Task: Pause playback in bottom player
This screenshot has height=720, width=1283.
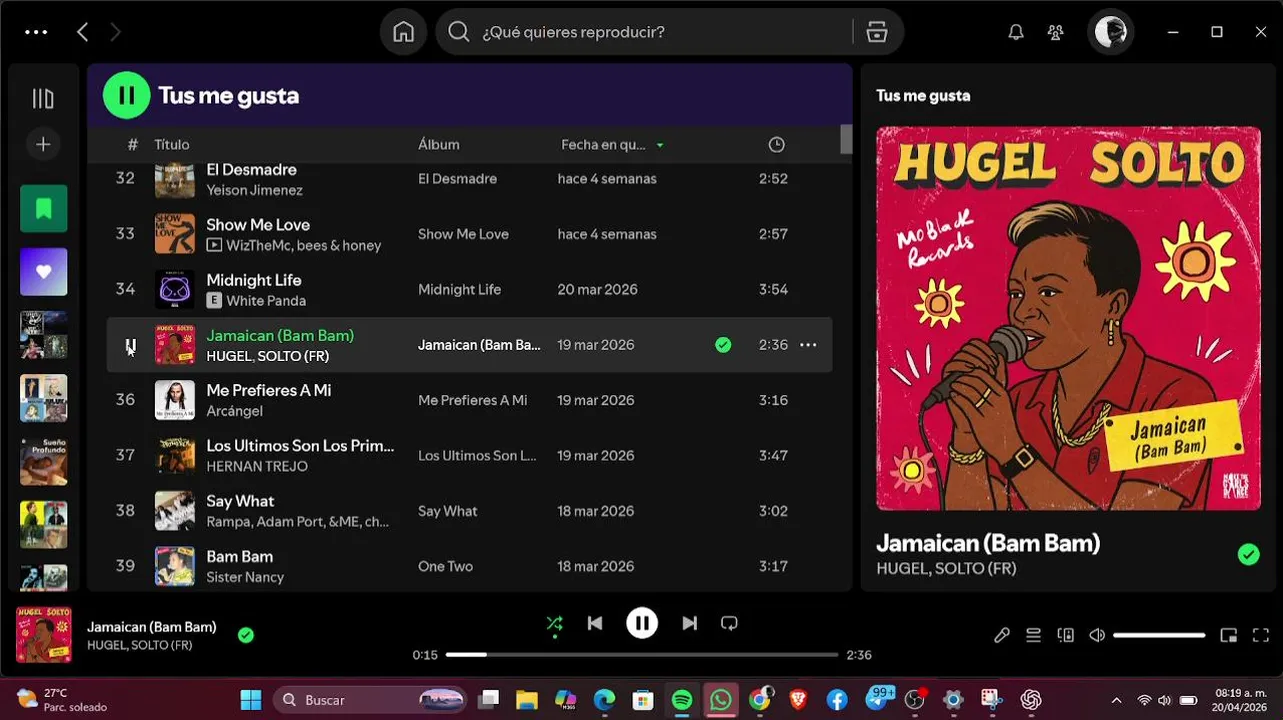Action: pos(642,623)
